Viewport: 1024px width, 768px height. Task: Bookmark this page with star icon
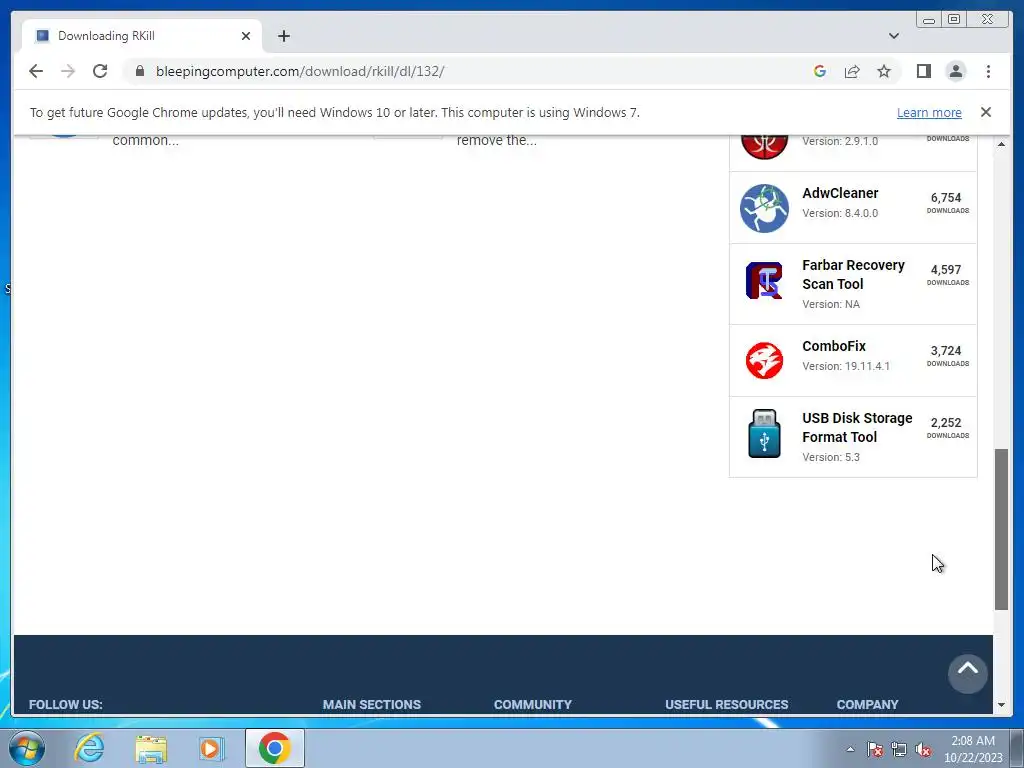[x=884, y=71]
